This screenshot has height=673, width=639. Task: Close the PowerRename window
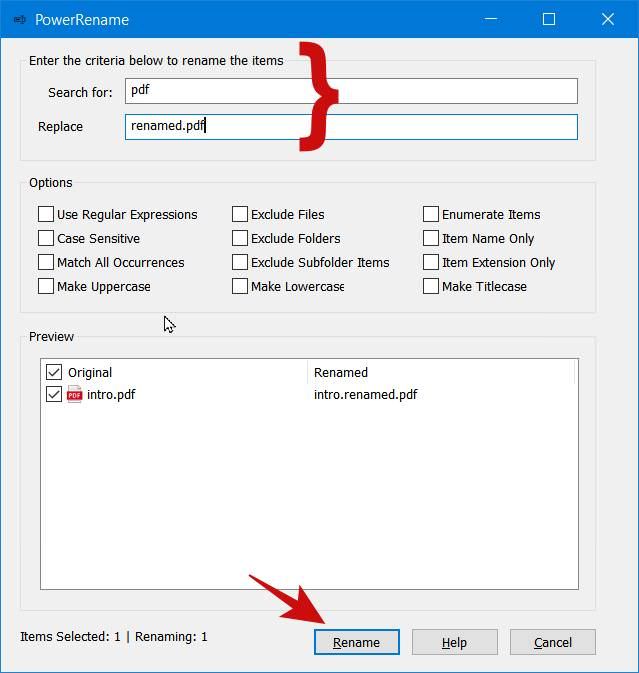[608, 19]
